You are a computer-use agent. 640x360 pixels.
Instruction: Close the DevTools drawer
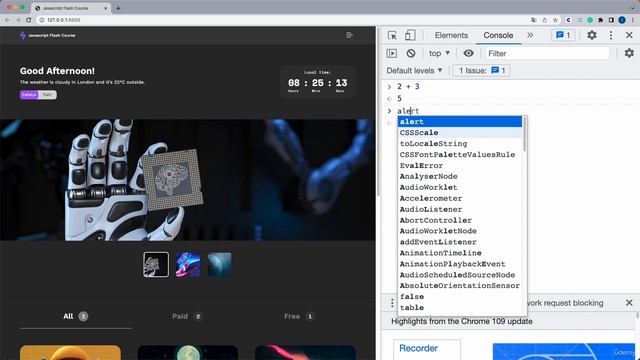pyautogui.click(x=629, y=303)
